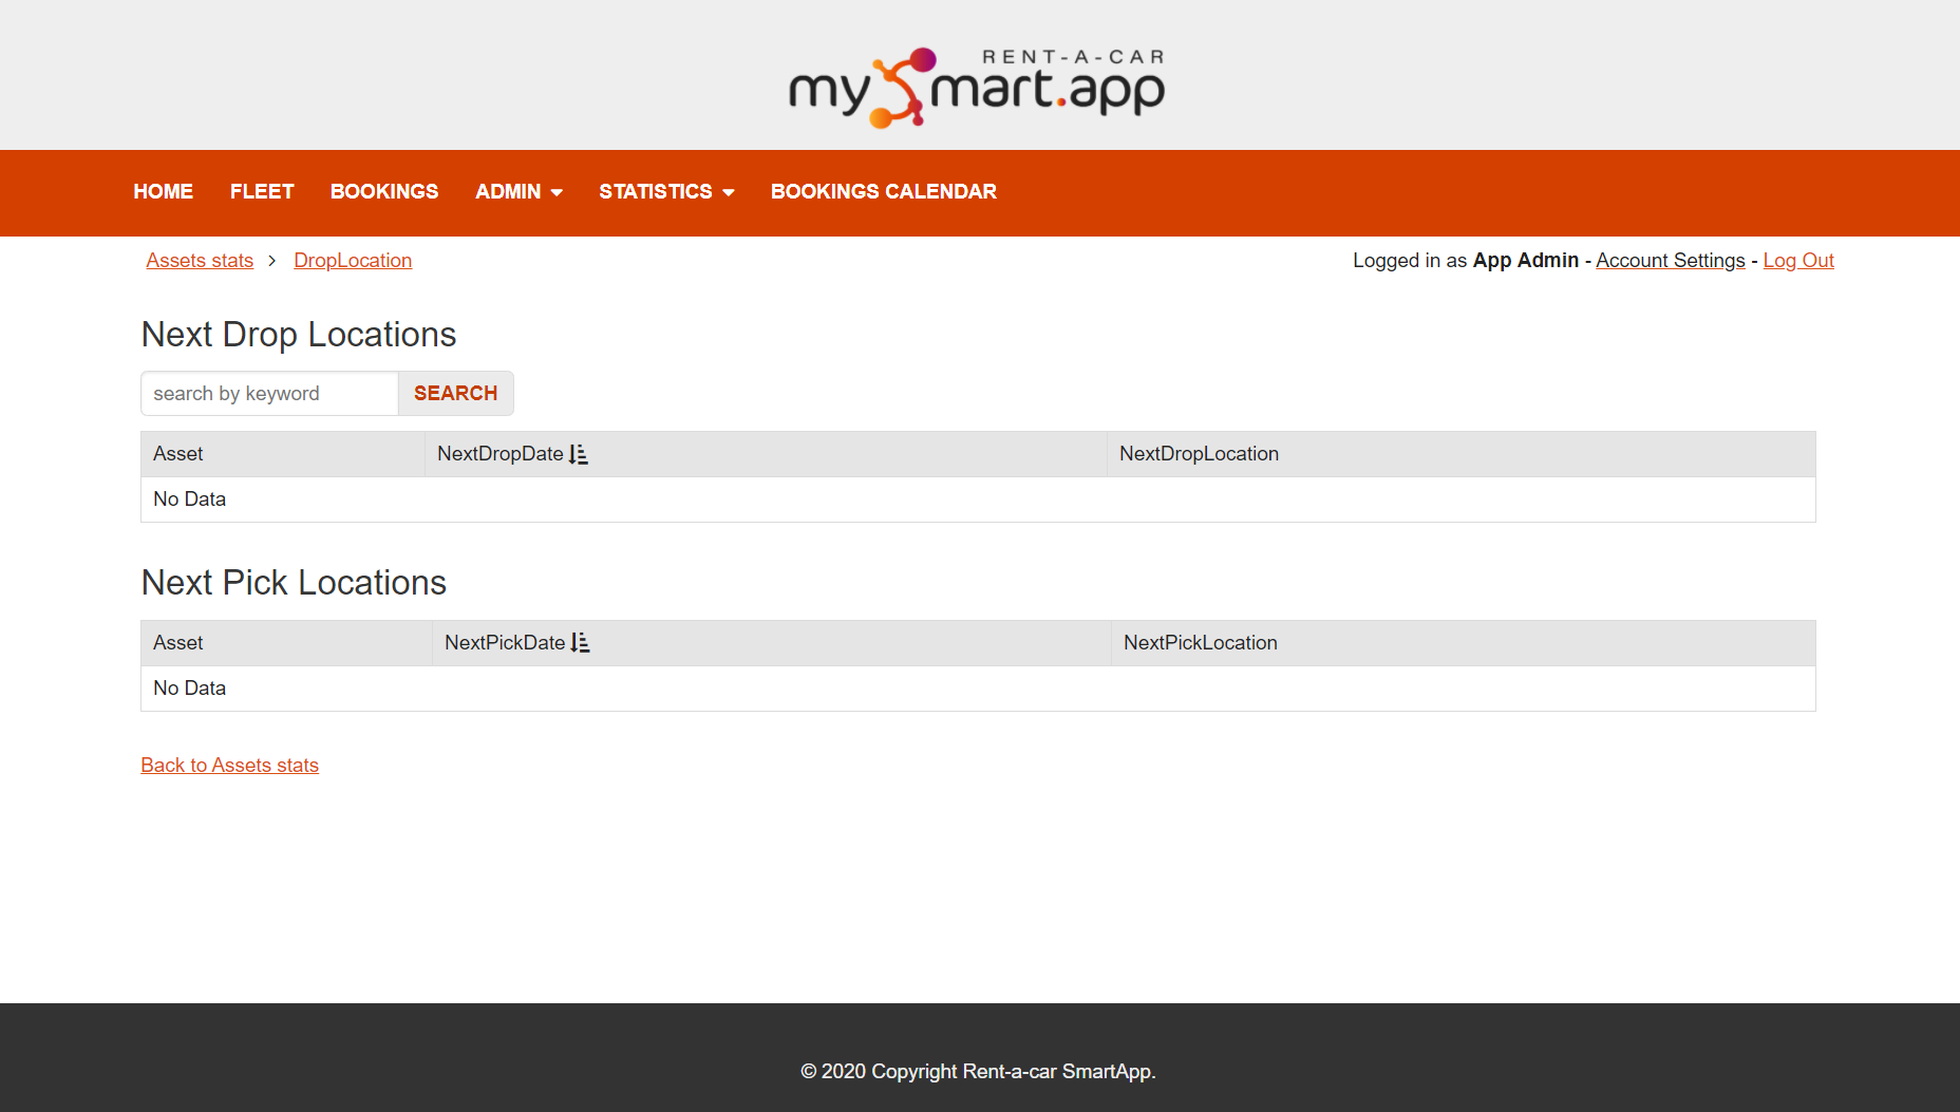The width and height of the screenshot is (1960, 1112).
Task: Open Account Settings
Action: (x=1669, y=260)
